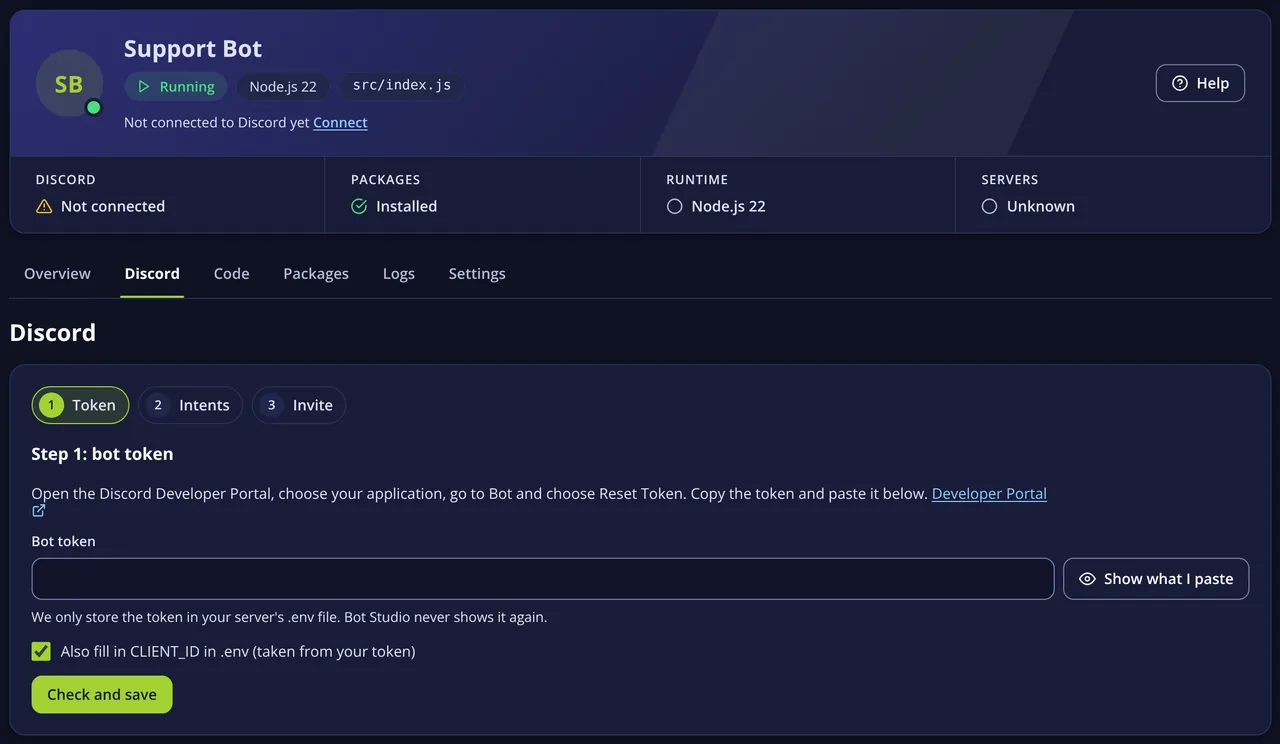
Task: Toggle Show what I paste
Action: coord(1156,579)
